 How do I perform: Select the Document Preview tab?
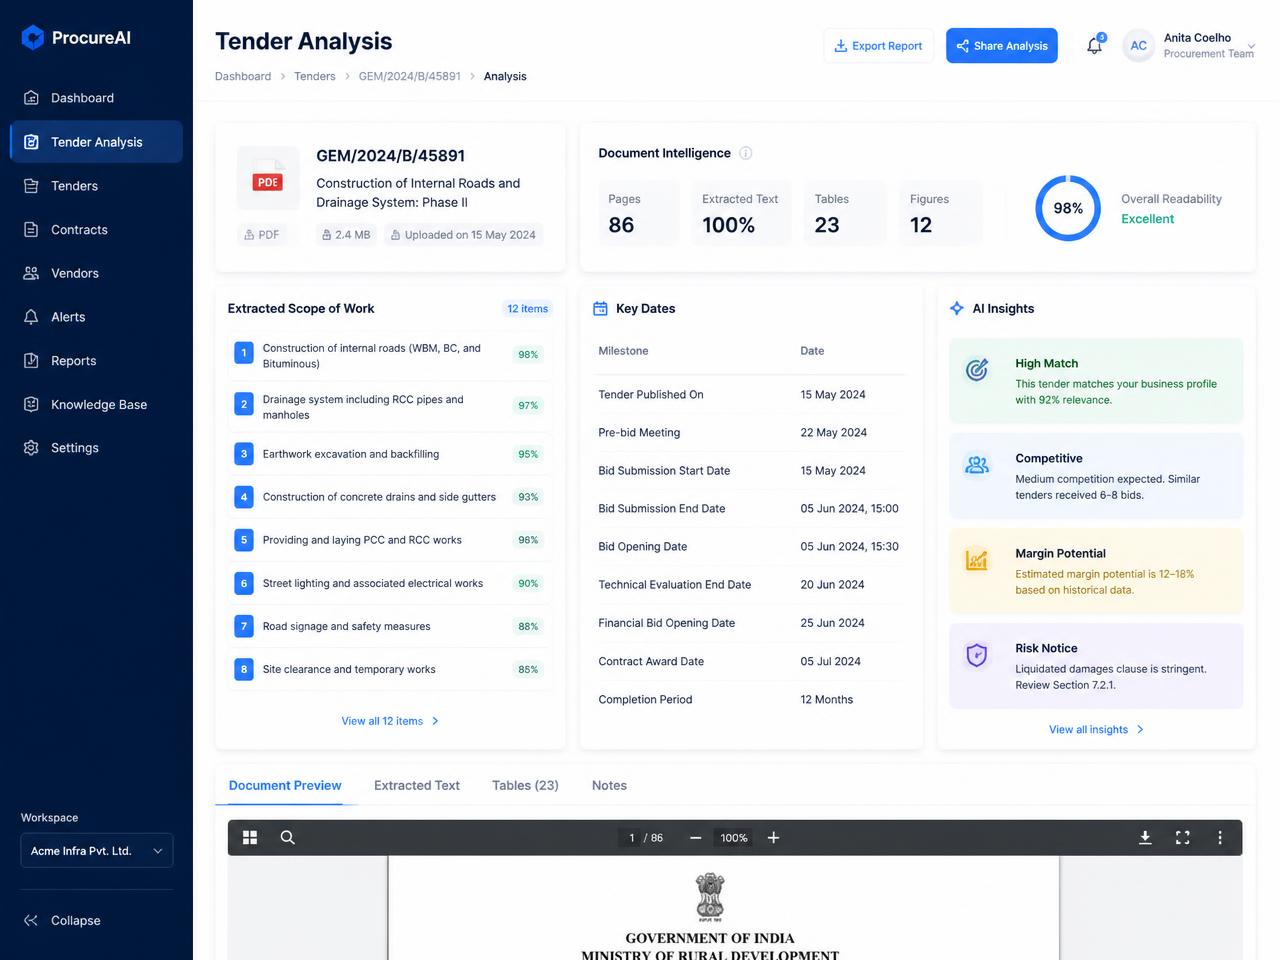pyautogui.click(x=285, y=786)
